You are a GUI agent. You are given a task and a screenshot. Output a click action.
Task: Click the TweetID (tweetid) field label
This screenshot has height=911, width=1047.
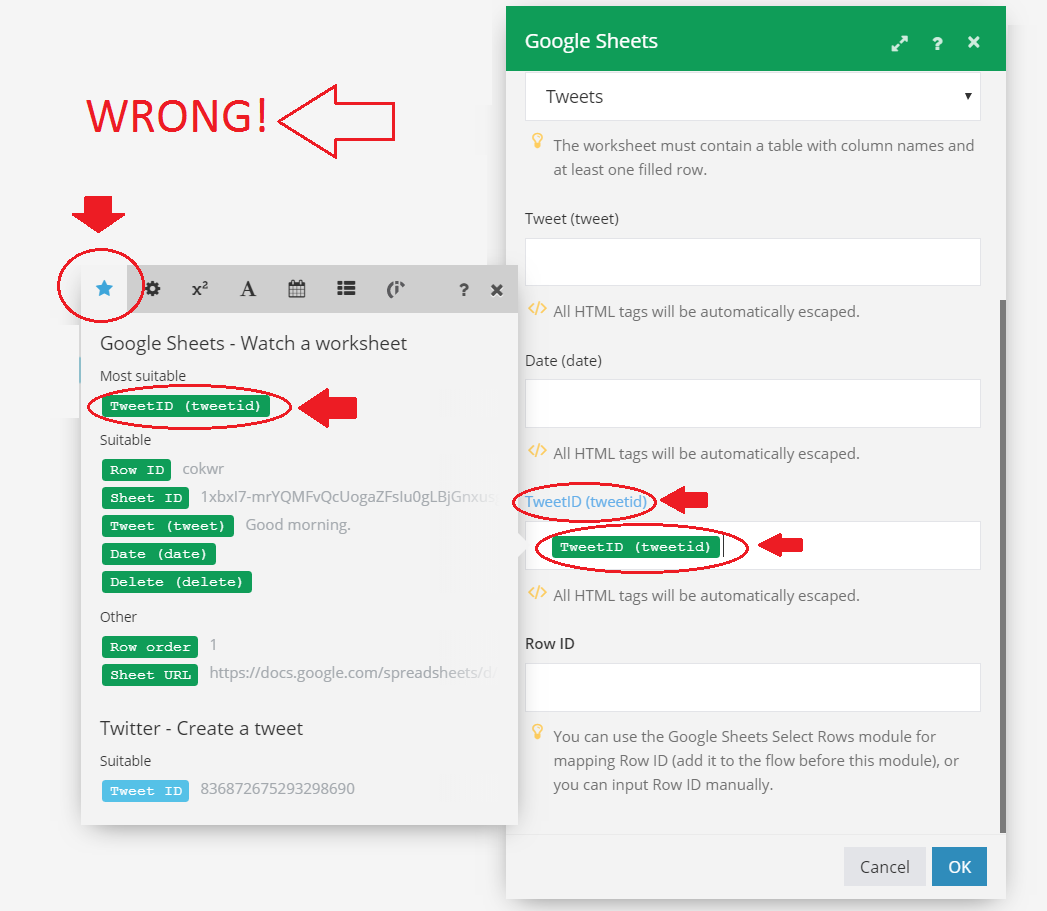click(586, 502)
